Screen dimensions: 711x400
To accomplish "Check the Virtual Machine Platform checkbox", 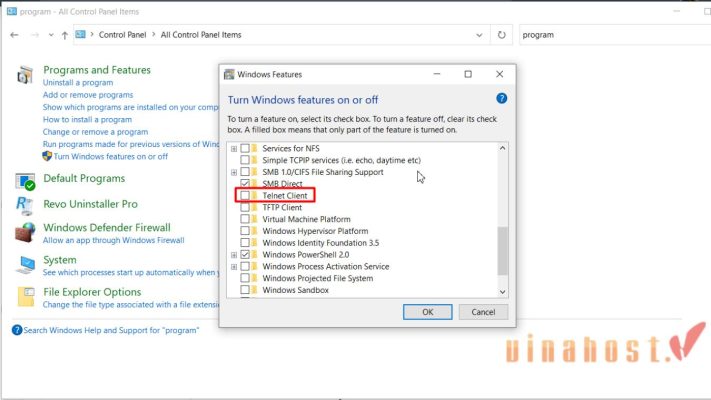I will point(245,219).
